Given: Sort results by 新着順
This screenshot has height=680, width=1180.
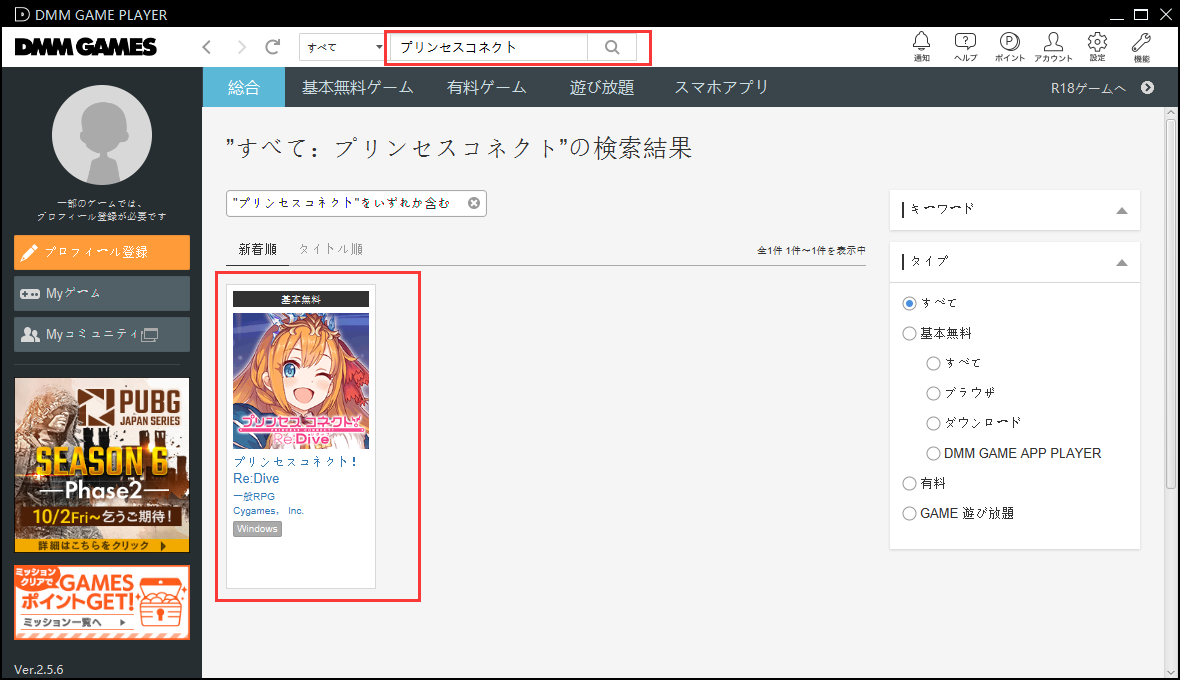Looking at the screenshot, I should click(x=257, y=250).
